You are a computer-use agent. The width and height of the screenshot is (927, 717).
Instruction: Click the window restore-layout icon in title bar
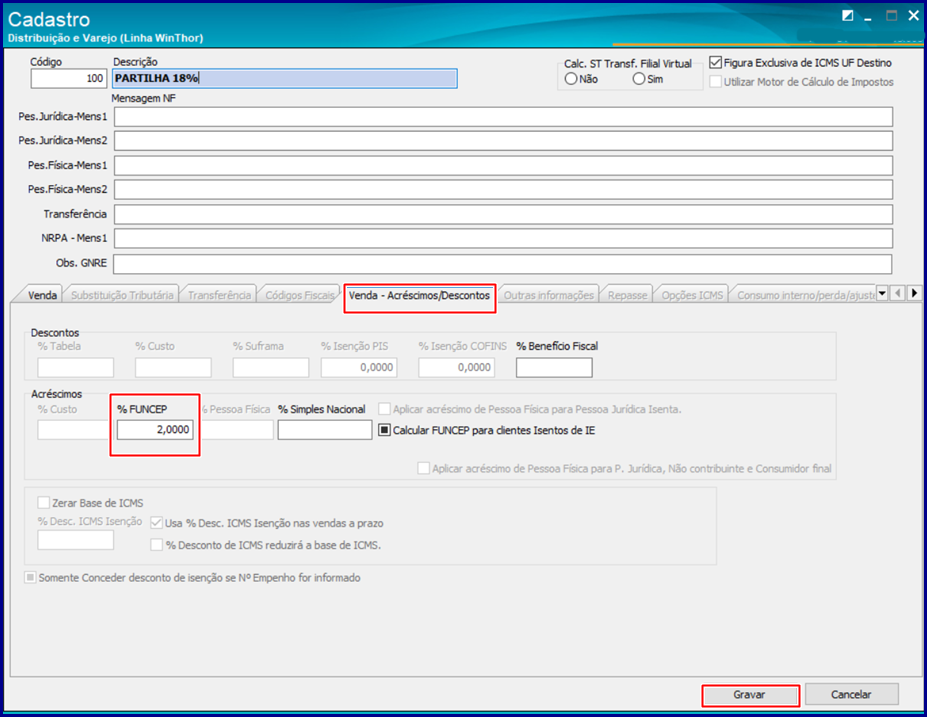847,15
